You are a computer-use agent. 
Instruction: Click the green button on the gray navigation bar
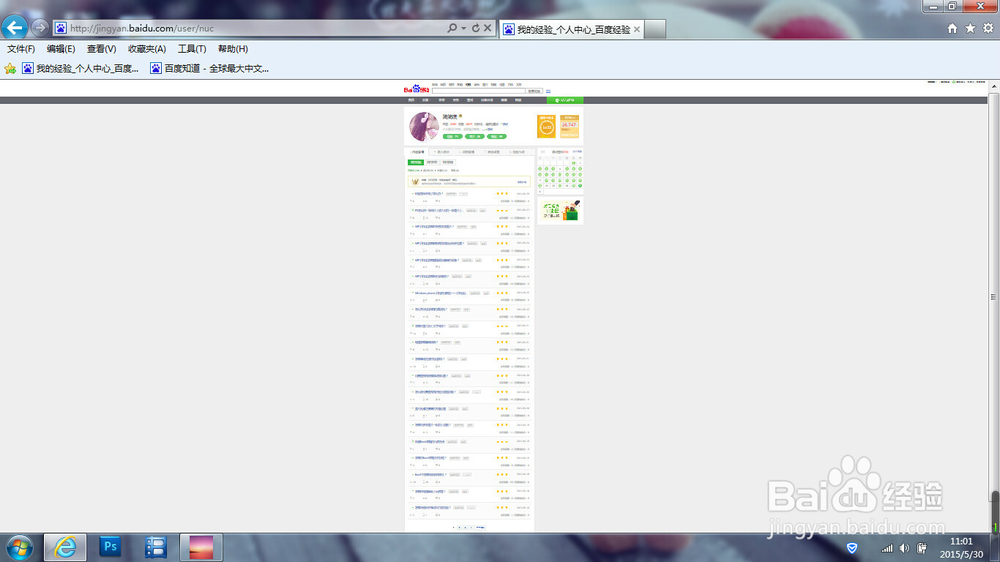[564, 100]
